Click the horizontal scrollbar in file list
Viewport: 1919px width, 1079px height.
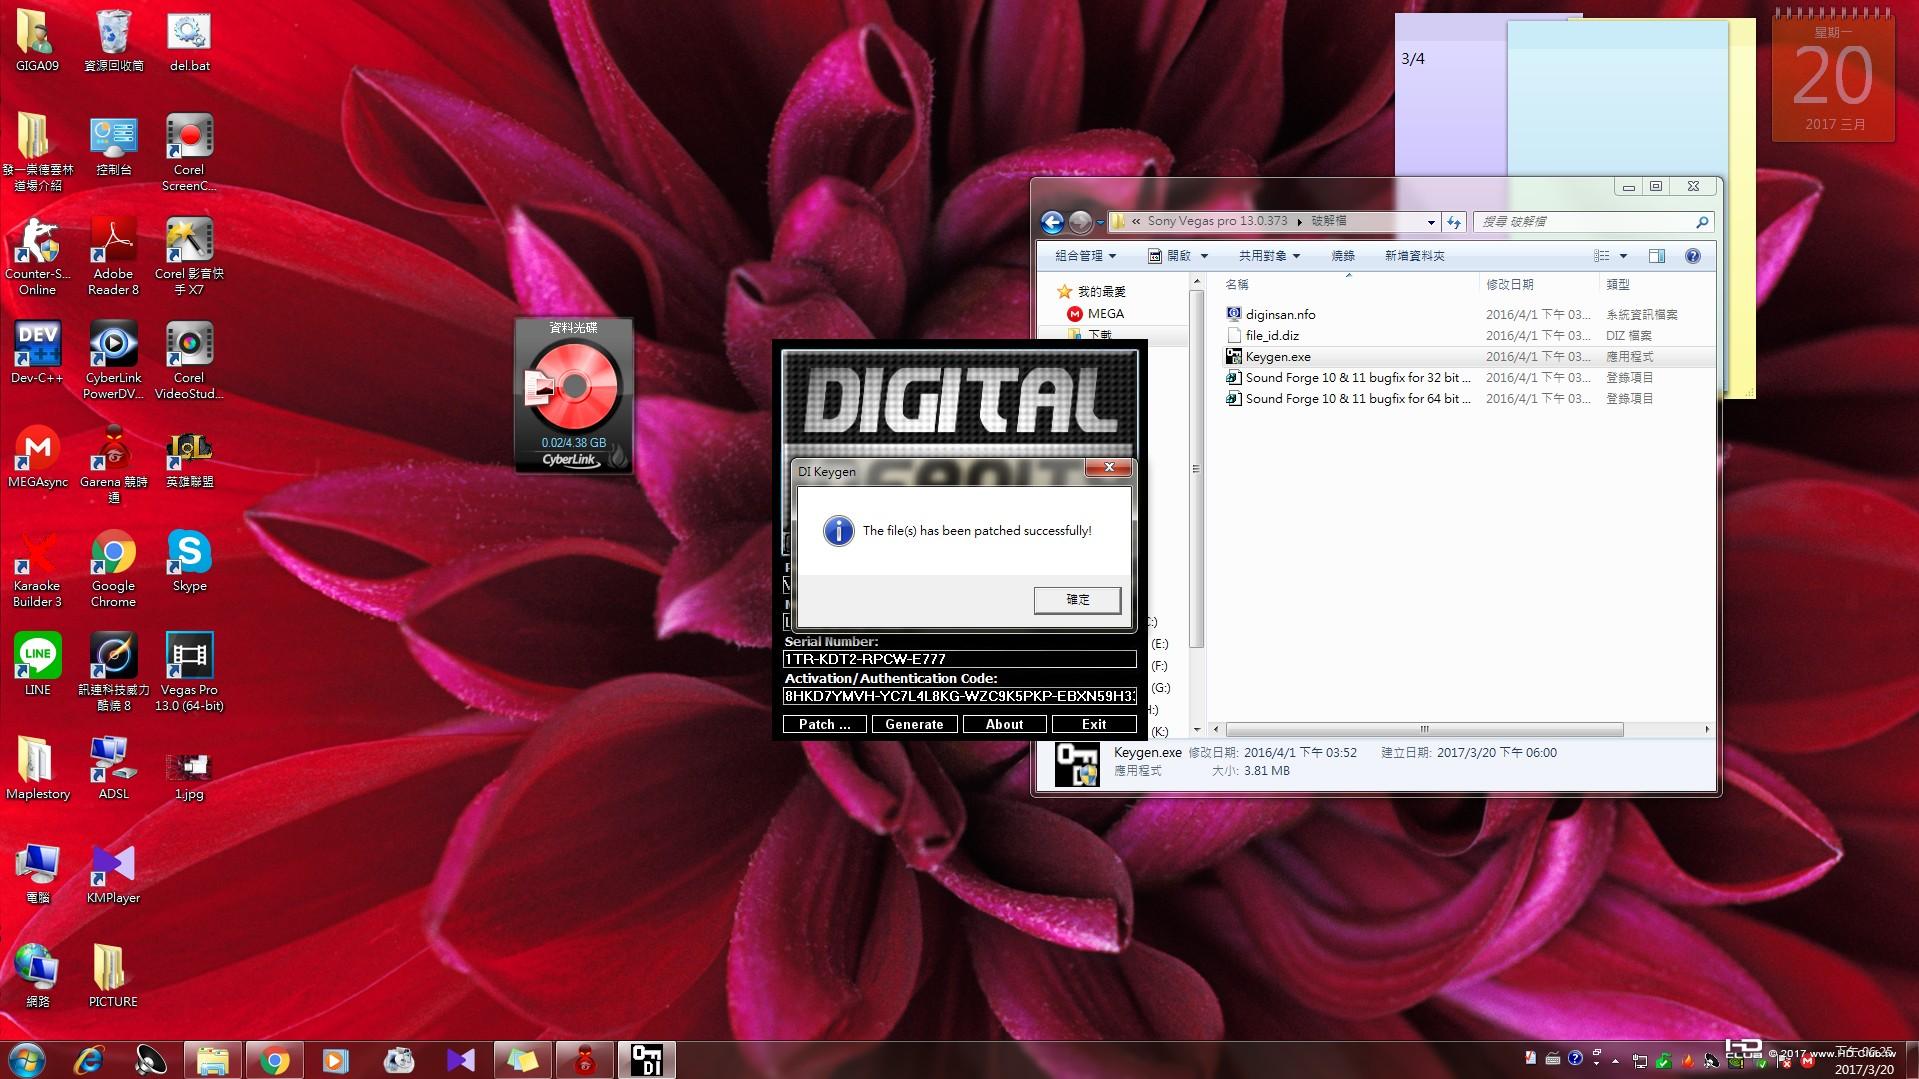click(1423, 729)
